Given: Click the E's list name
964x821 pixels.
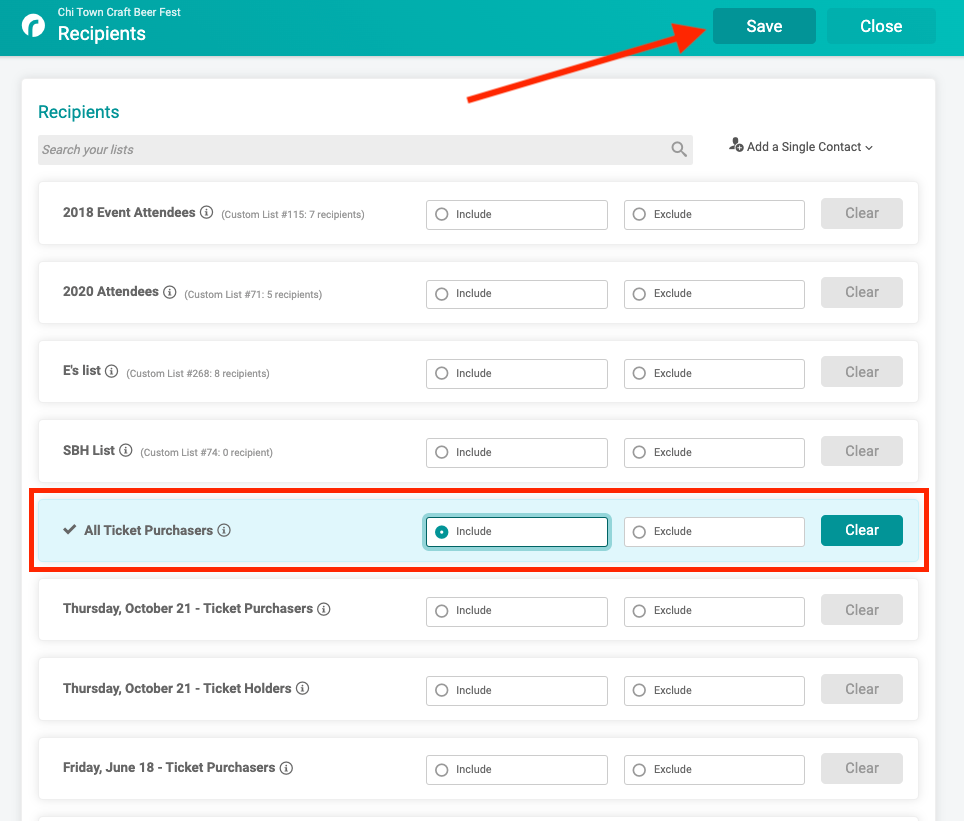Looking at the screenshot, I should [x=82, y=370].
